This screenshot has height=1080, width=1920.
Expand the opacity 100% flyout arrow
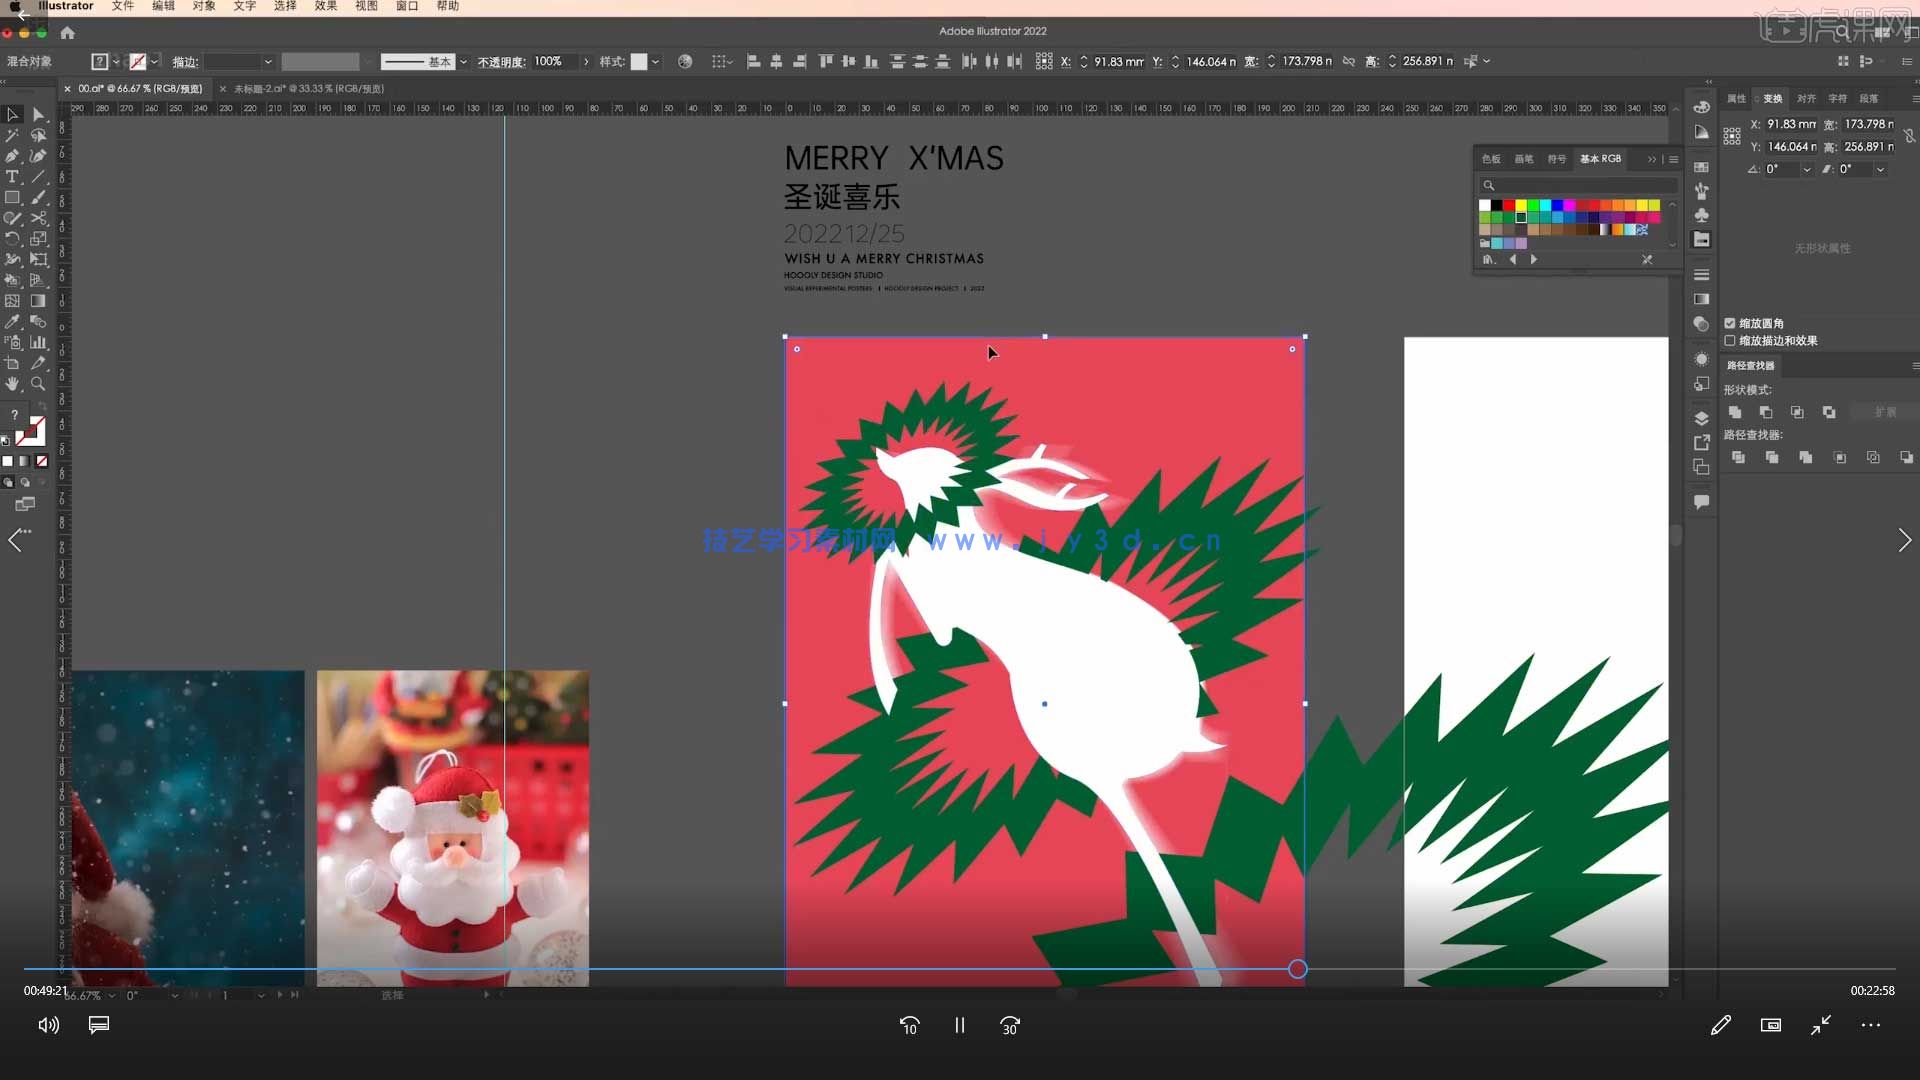click(x=586, y=62)
